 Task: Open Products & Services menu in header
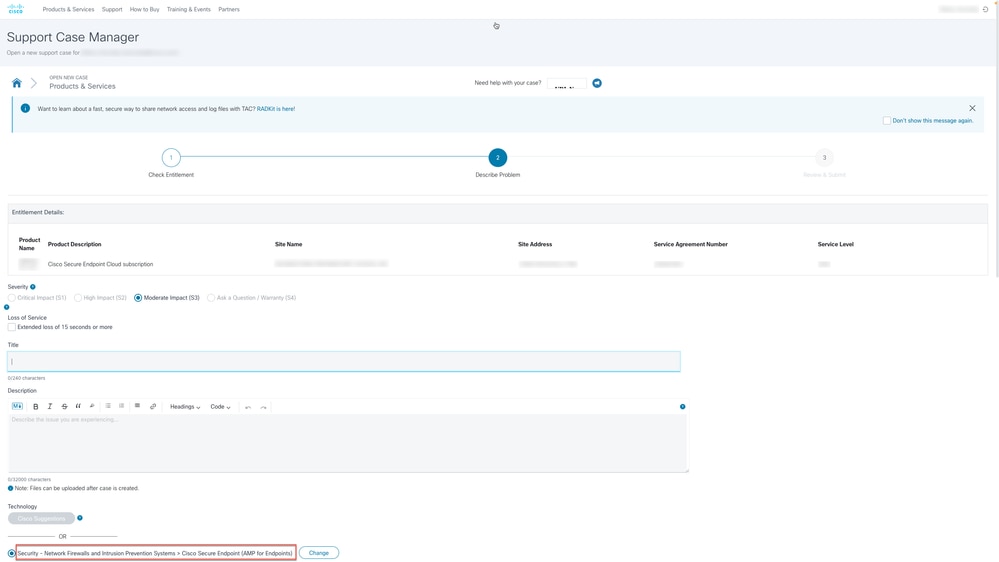68,10
